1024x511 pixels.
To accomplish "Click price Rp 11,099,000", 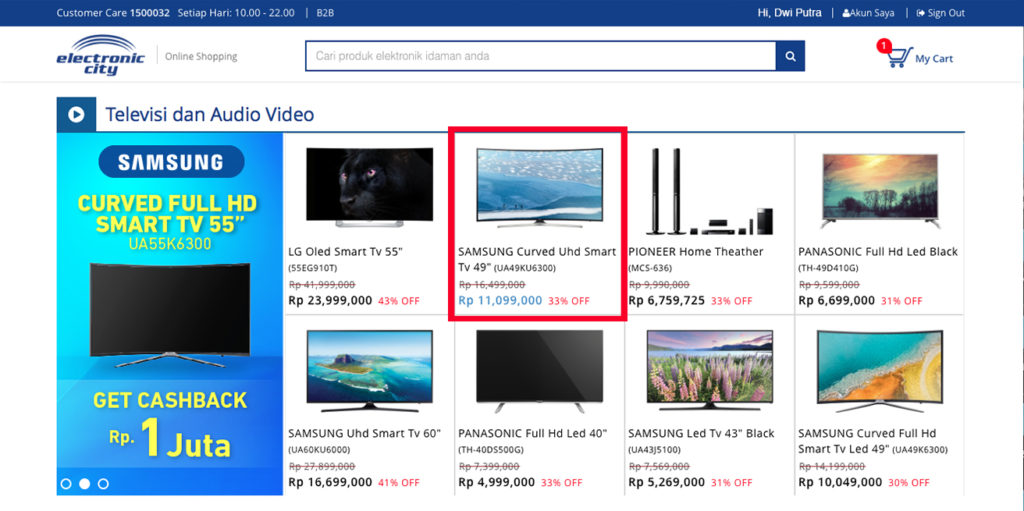I will click(x=500, y=301).
